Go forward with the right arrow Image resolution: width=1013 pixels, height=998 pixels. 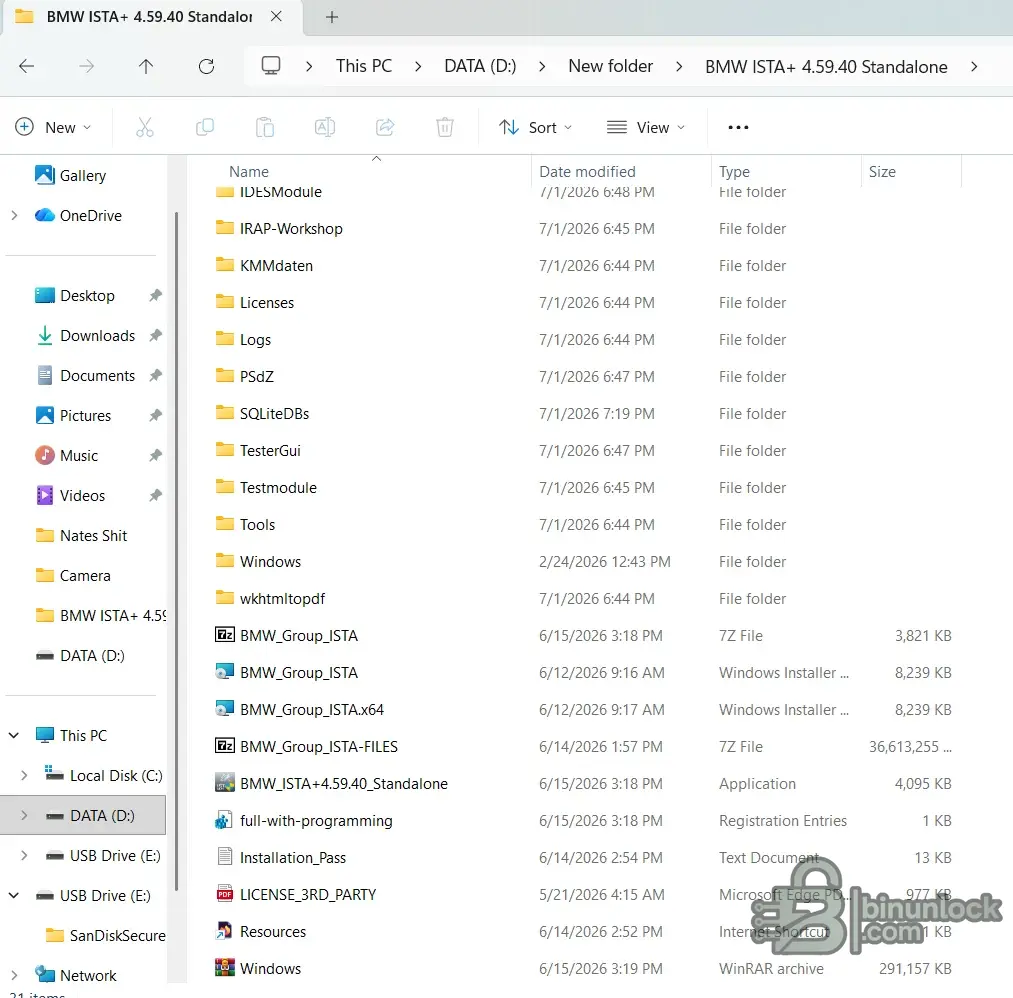coord(87,66)
